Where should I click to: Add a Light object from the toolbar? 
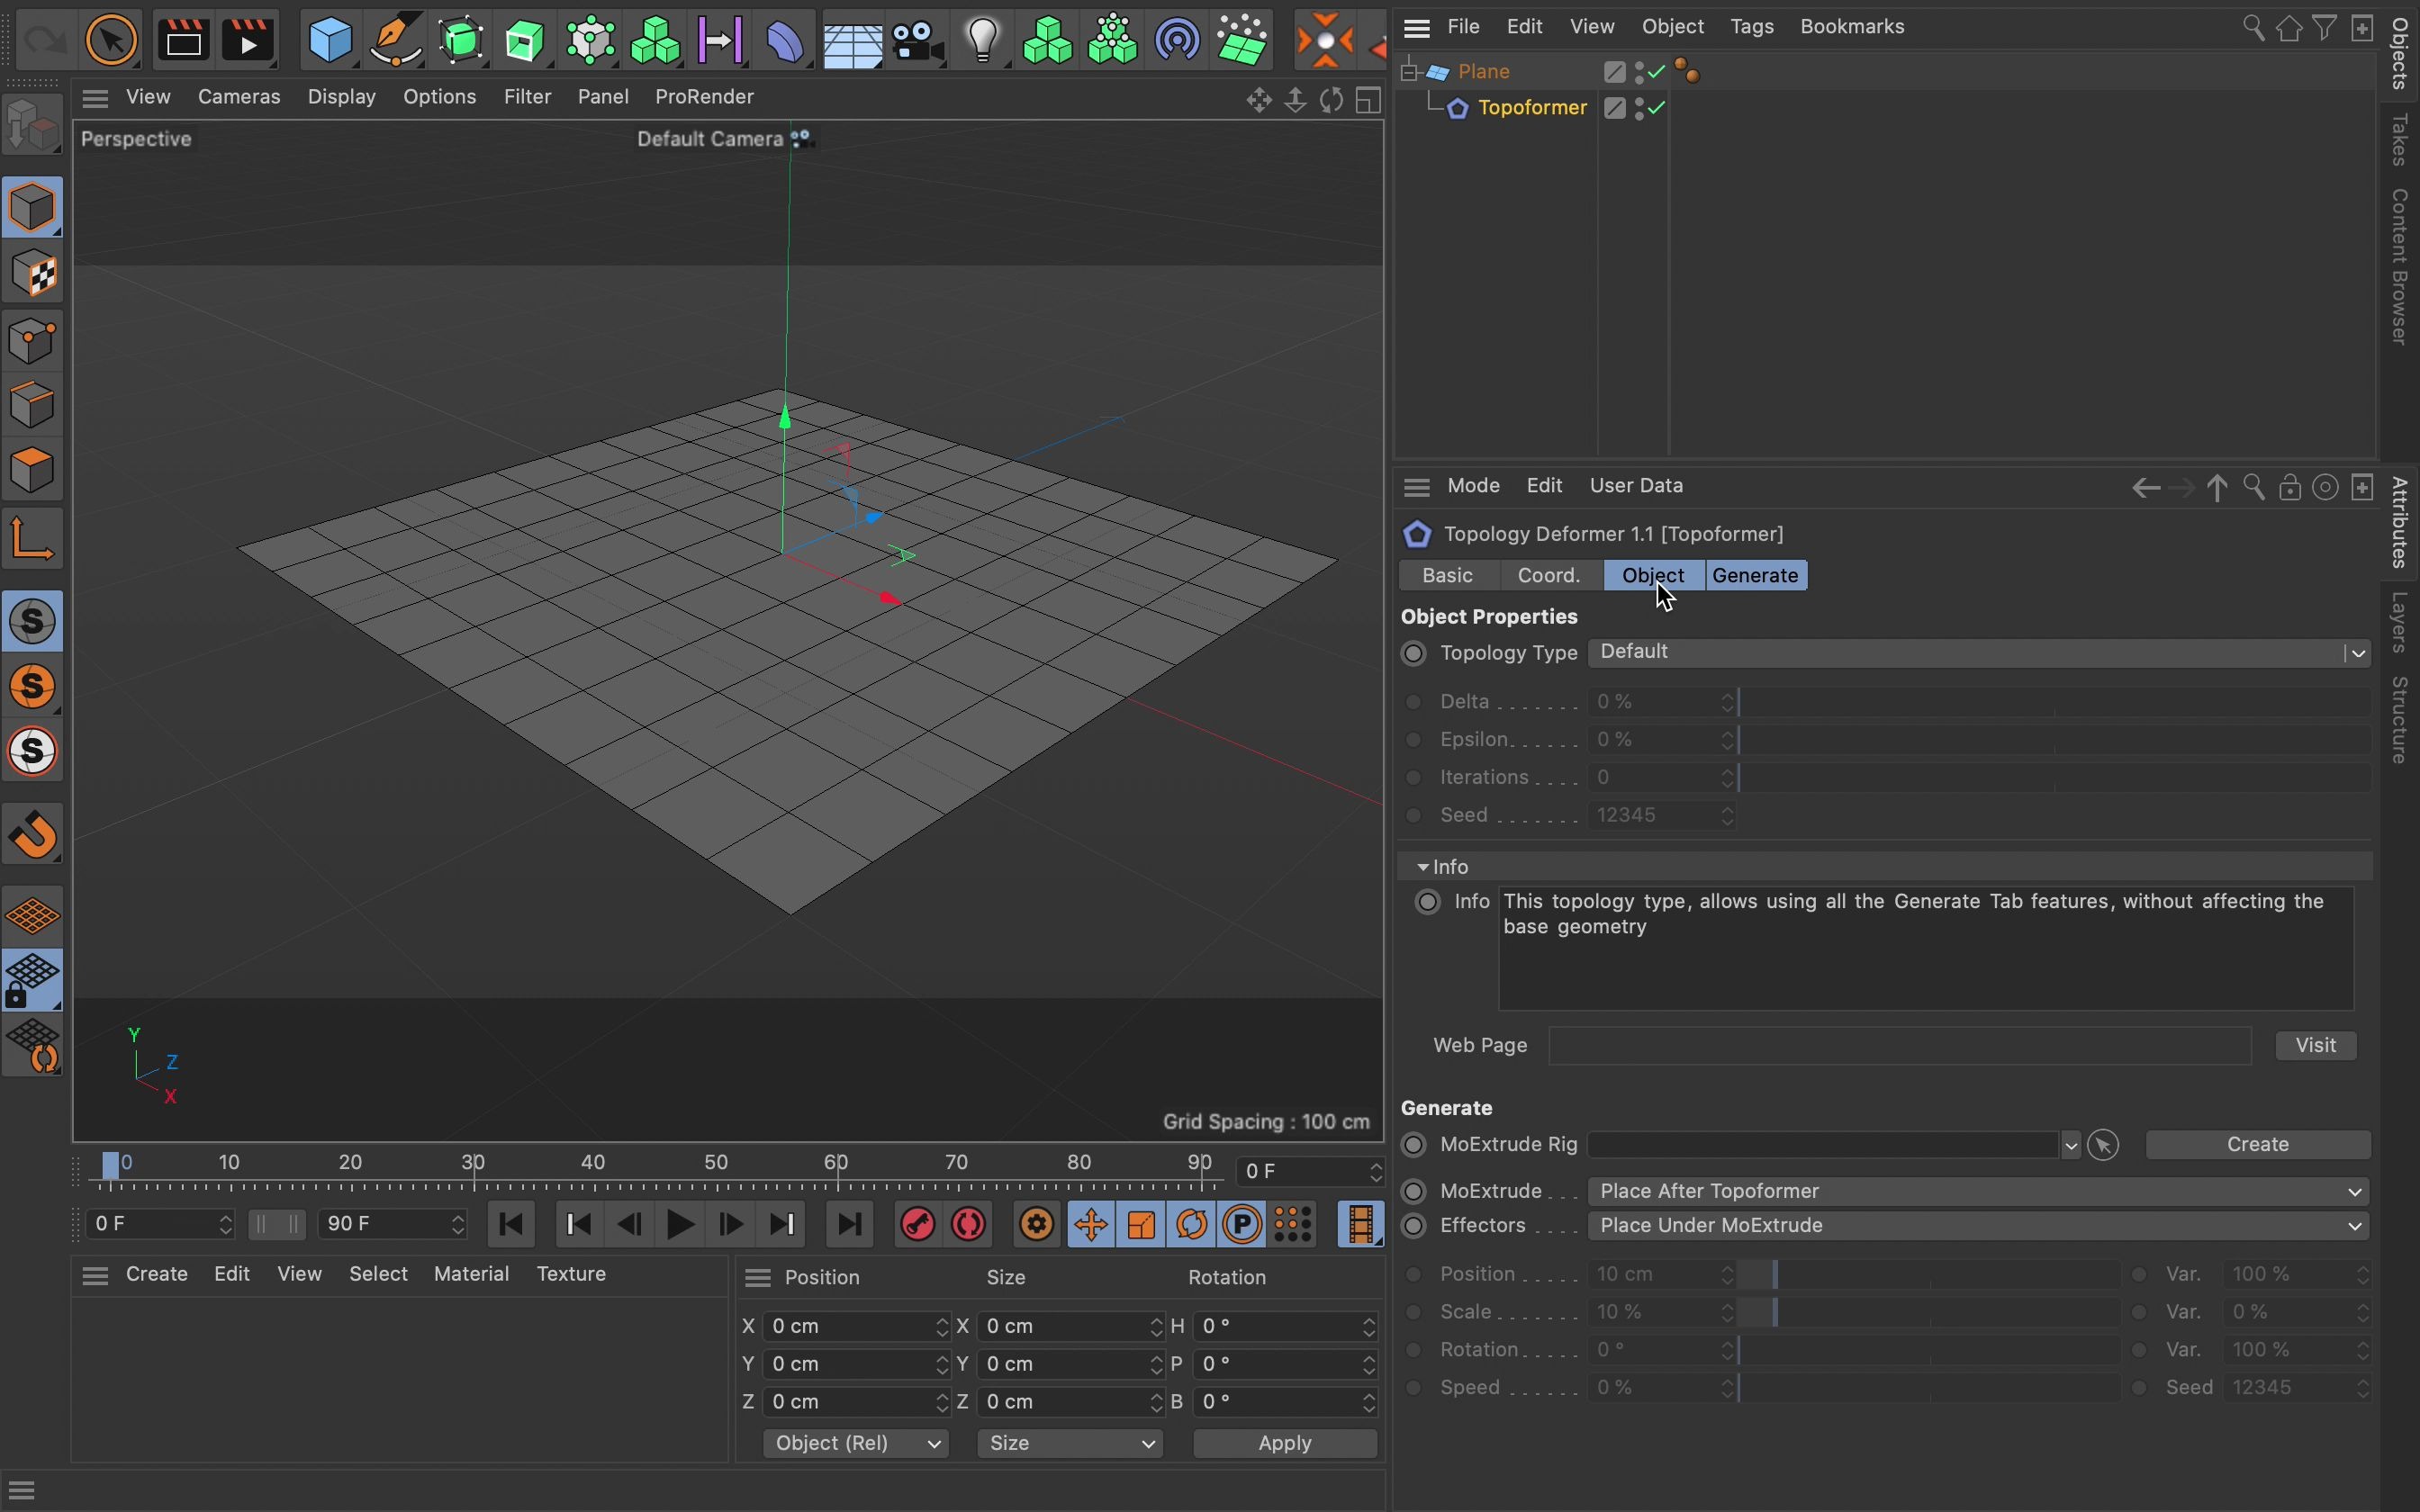983,40
